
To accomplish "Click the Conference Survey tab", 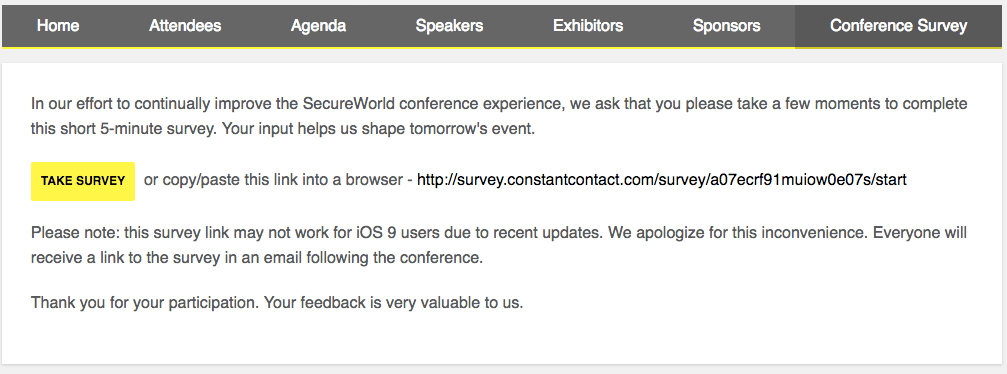I will tap(898, 26).
